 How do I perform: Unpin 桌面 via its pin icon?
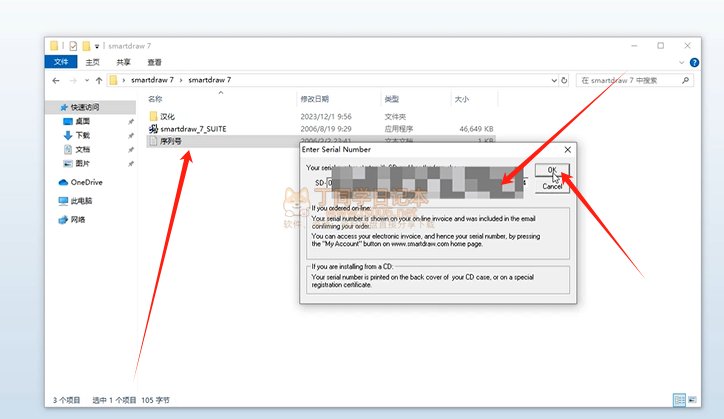click(131, 121)
